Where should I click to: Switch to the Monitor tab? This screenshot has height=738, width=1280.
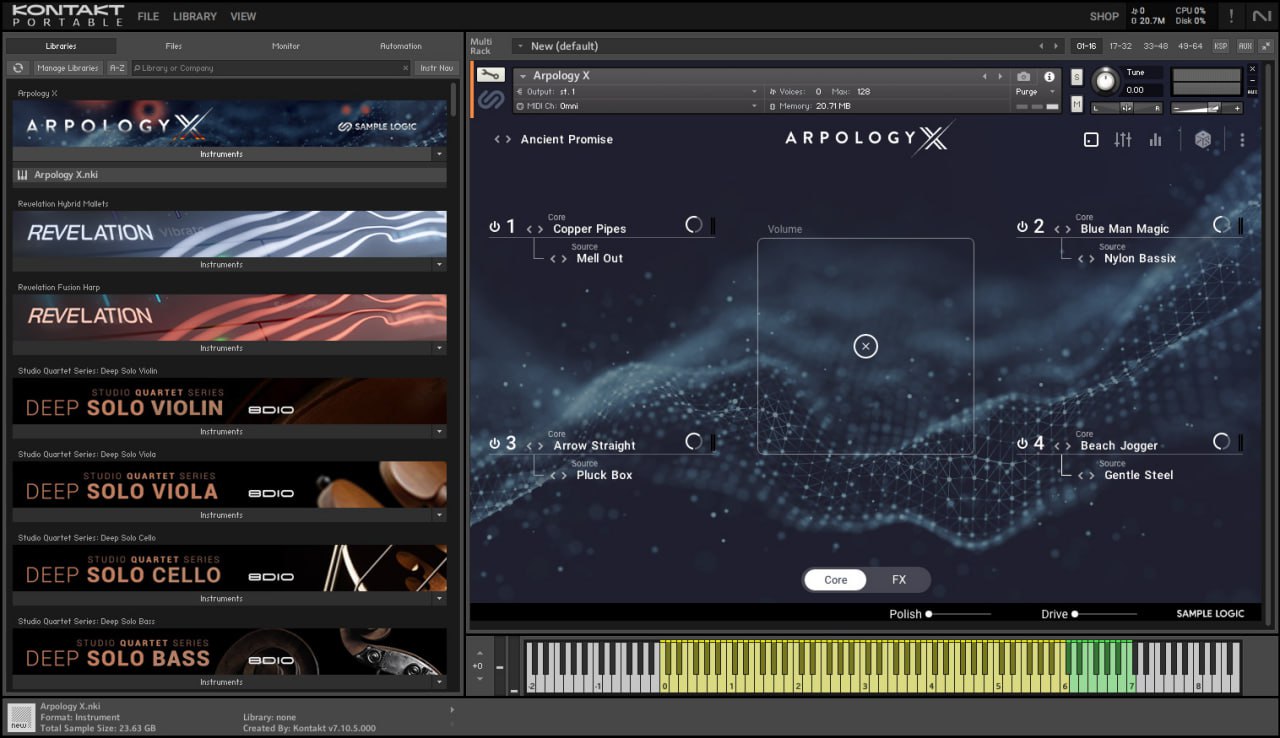(x=286, y=46)
